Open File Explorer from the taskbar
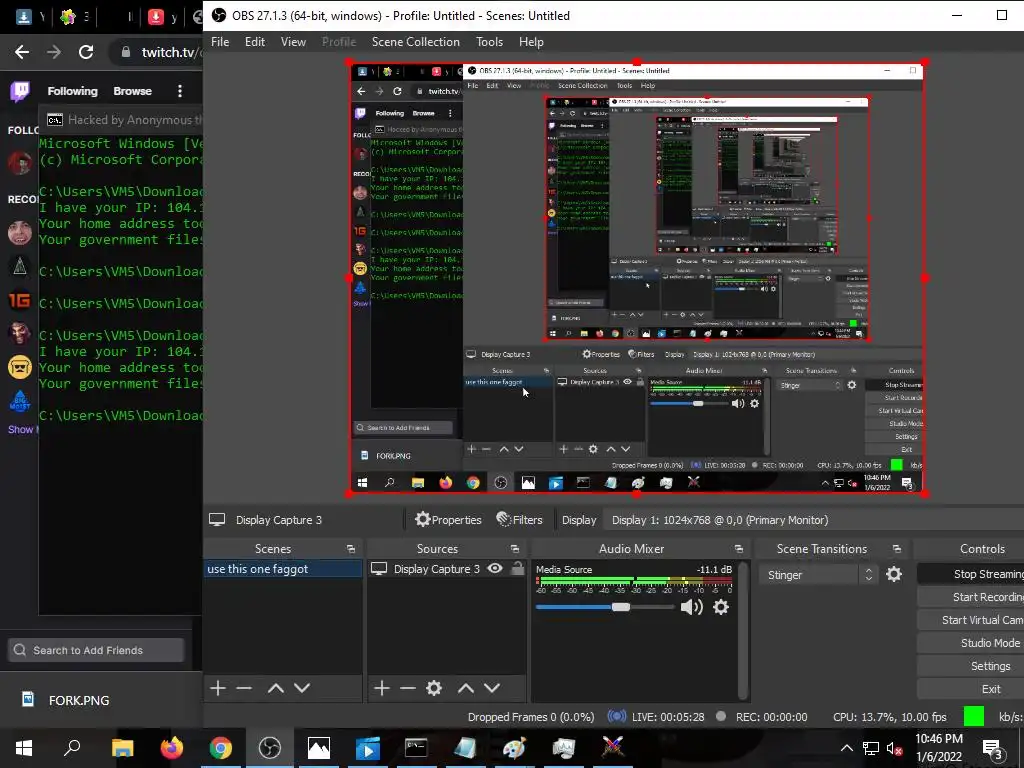 click(x=123, y=748)
